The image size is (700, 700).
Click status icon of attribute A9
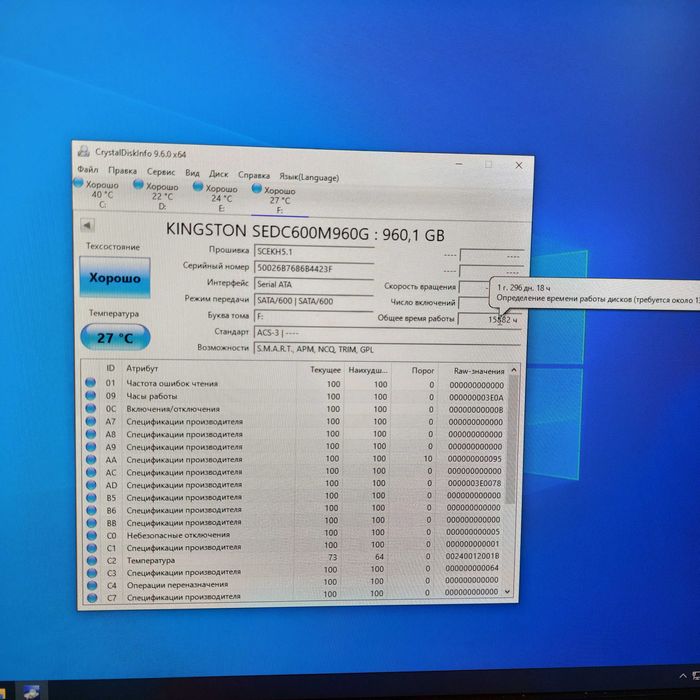pyautogui.click(x=91, y=446)
